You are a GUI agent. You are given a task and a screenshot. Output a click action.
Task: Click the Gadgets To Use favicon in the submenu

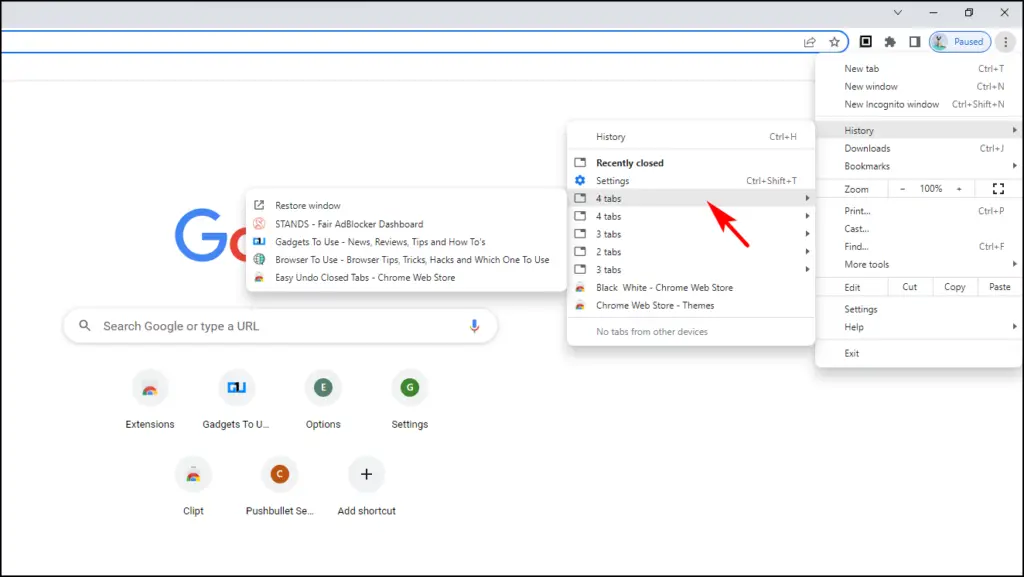pyautogui.click(x=259, y=242)
